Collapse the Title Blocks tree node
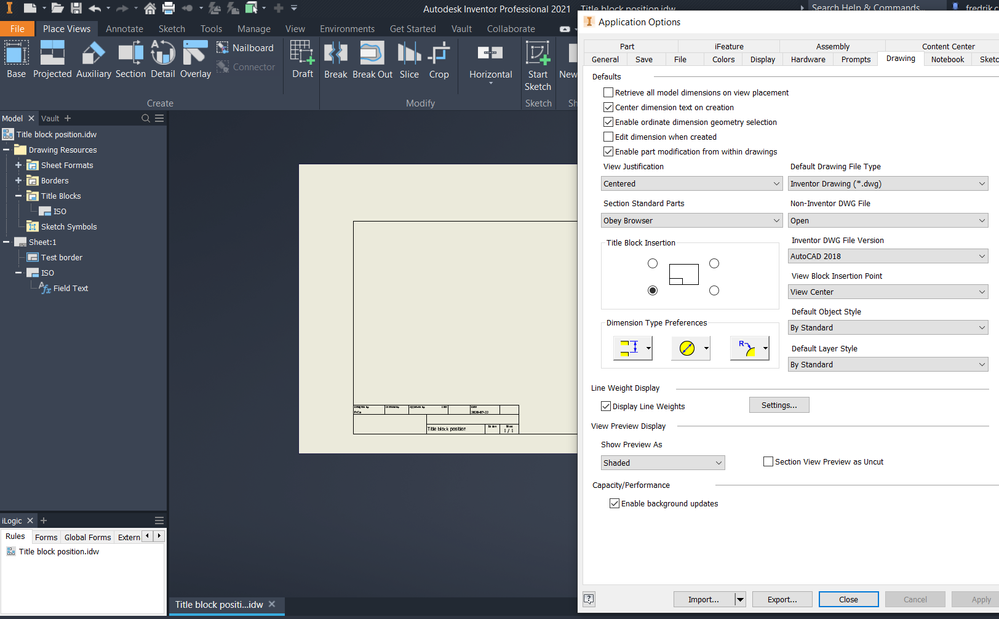 tap(18, 196)
